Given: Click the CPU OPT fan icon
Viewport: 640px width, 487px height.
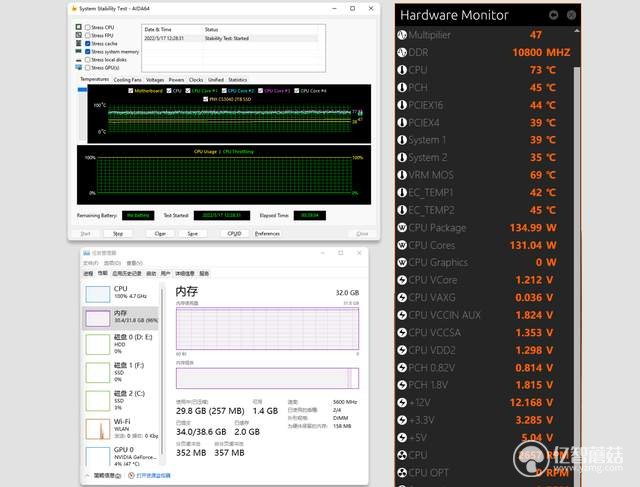Looking at the screenshot, I should pyautogui.click(x=402, y=473).
